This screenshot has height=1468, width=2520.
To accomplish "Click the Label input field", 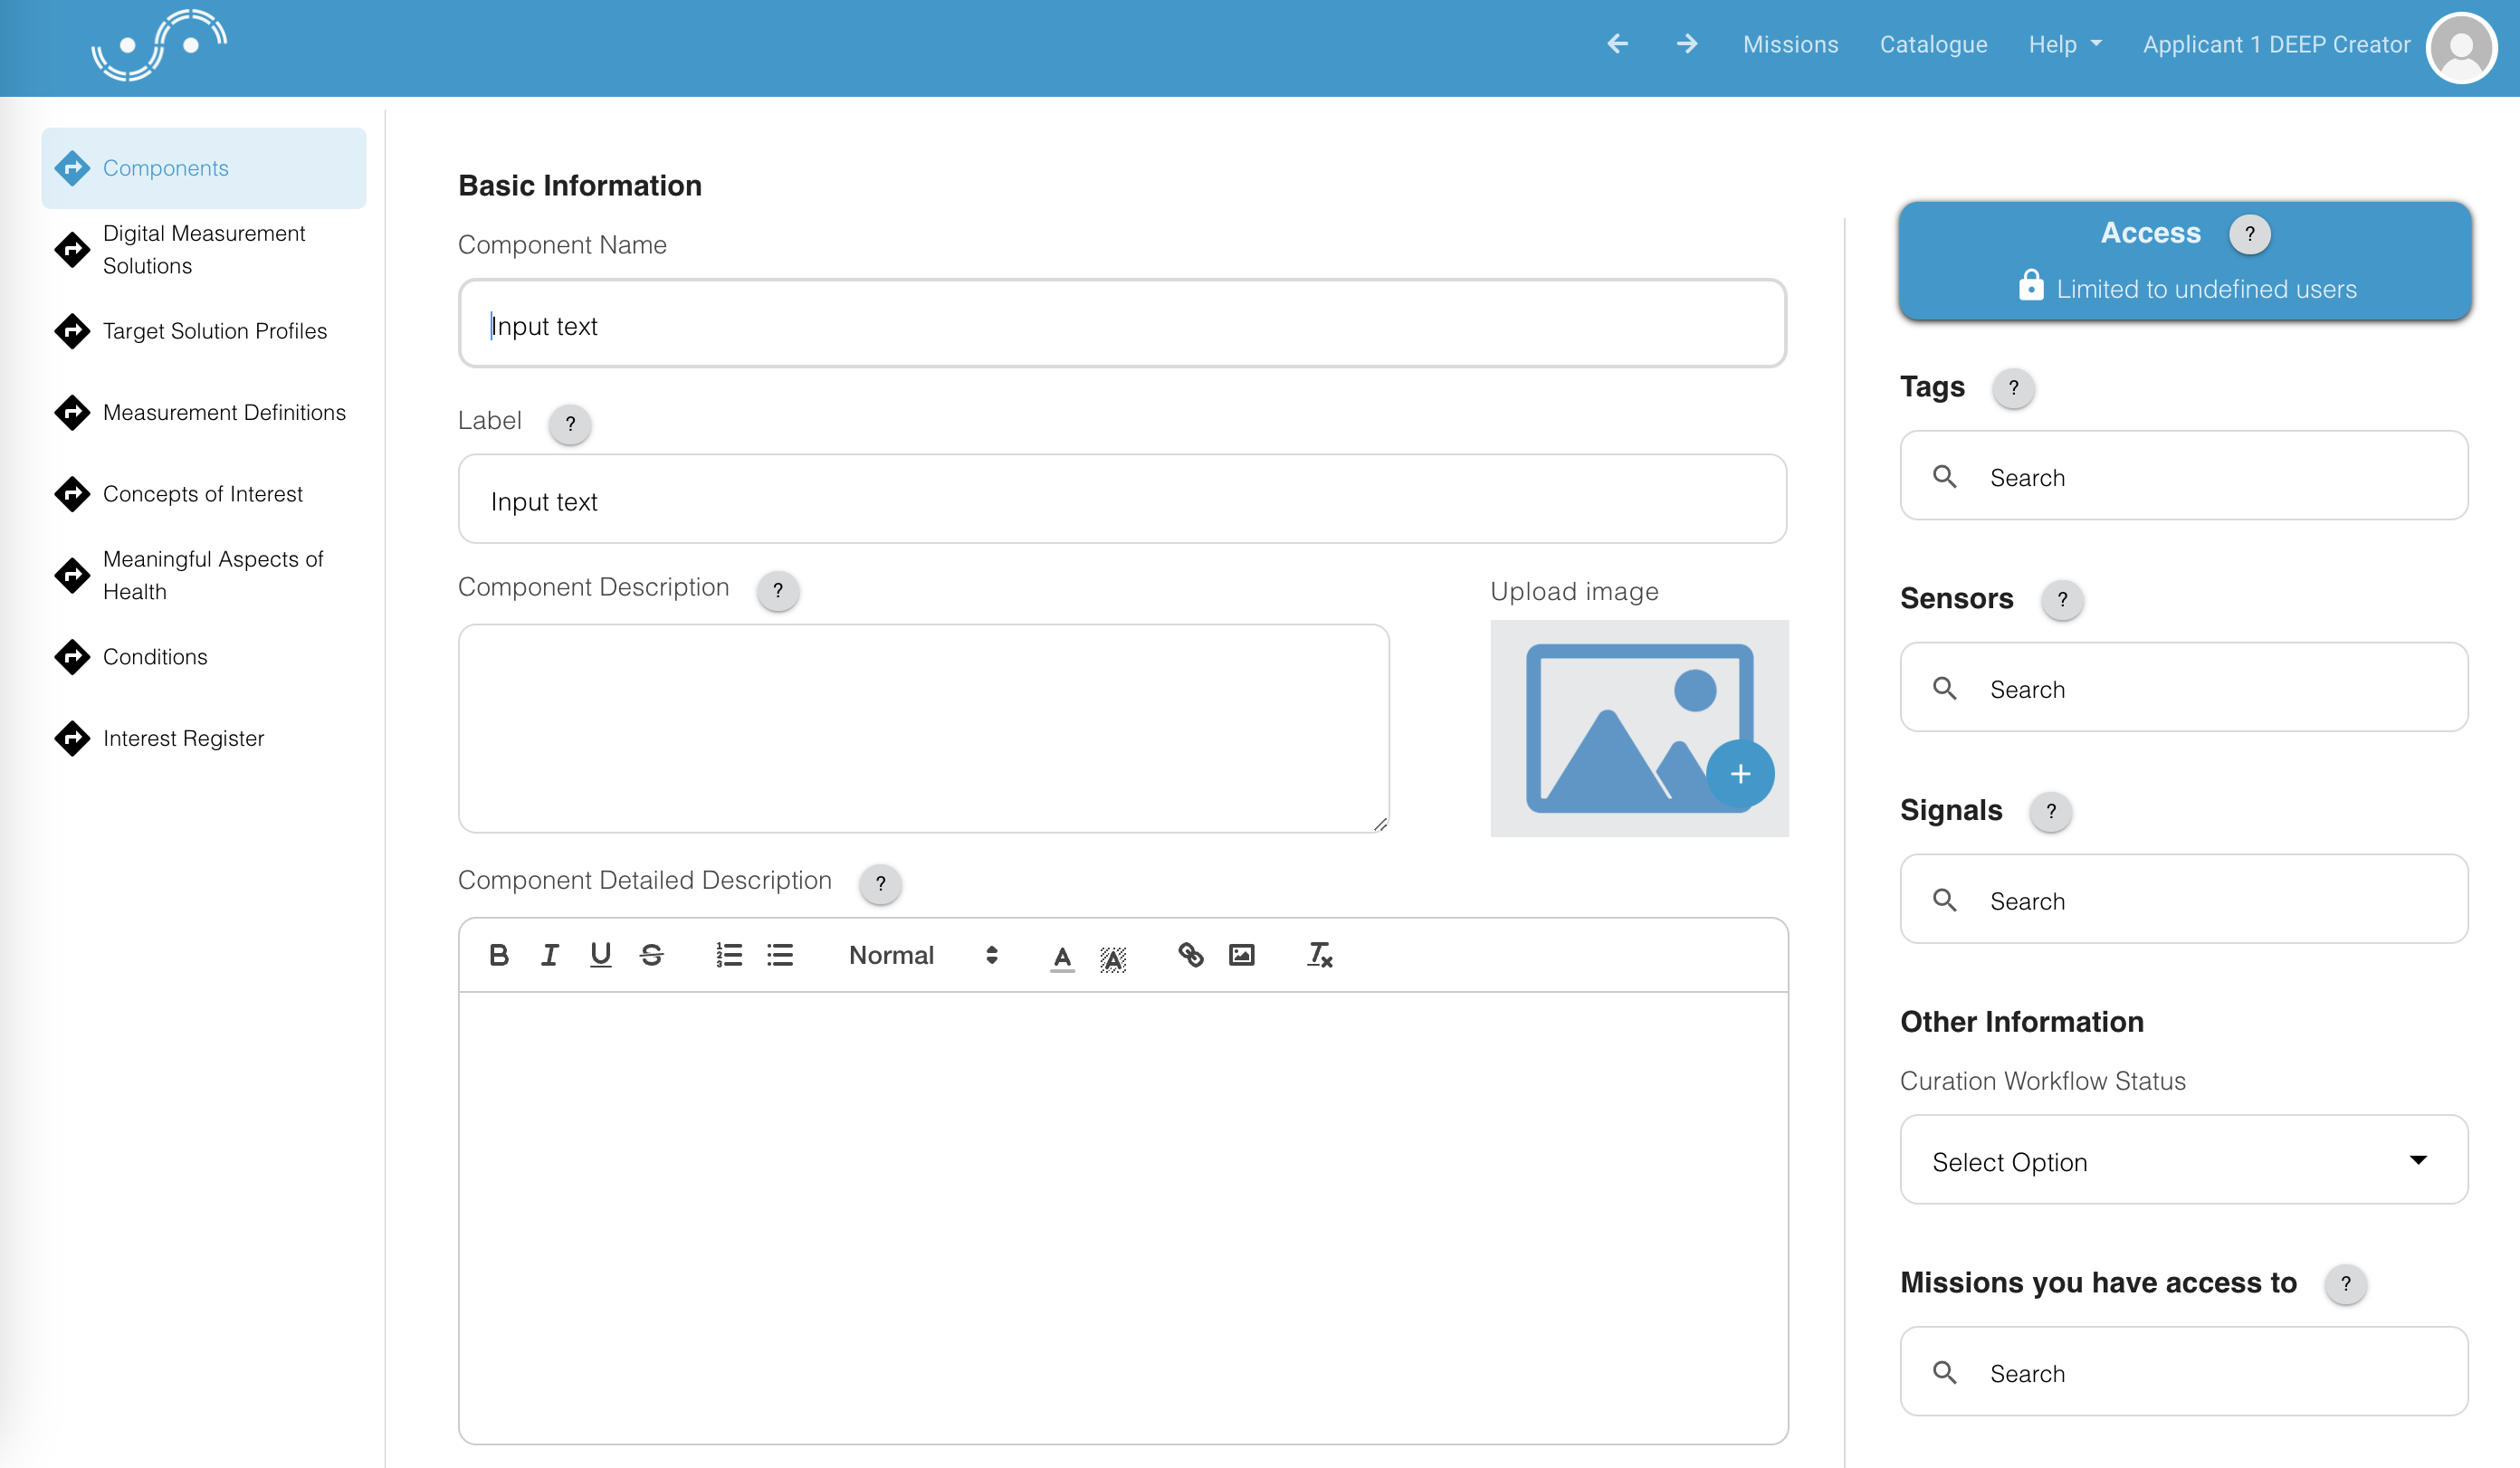I will pos(1122,499).
